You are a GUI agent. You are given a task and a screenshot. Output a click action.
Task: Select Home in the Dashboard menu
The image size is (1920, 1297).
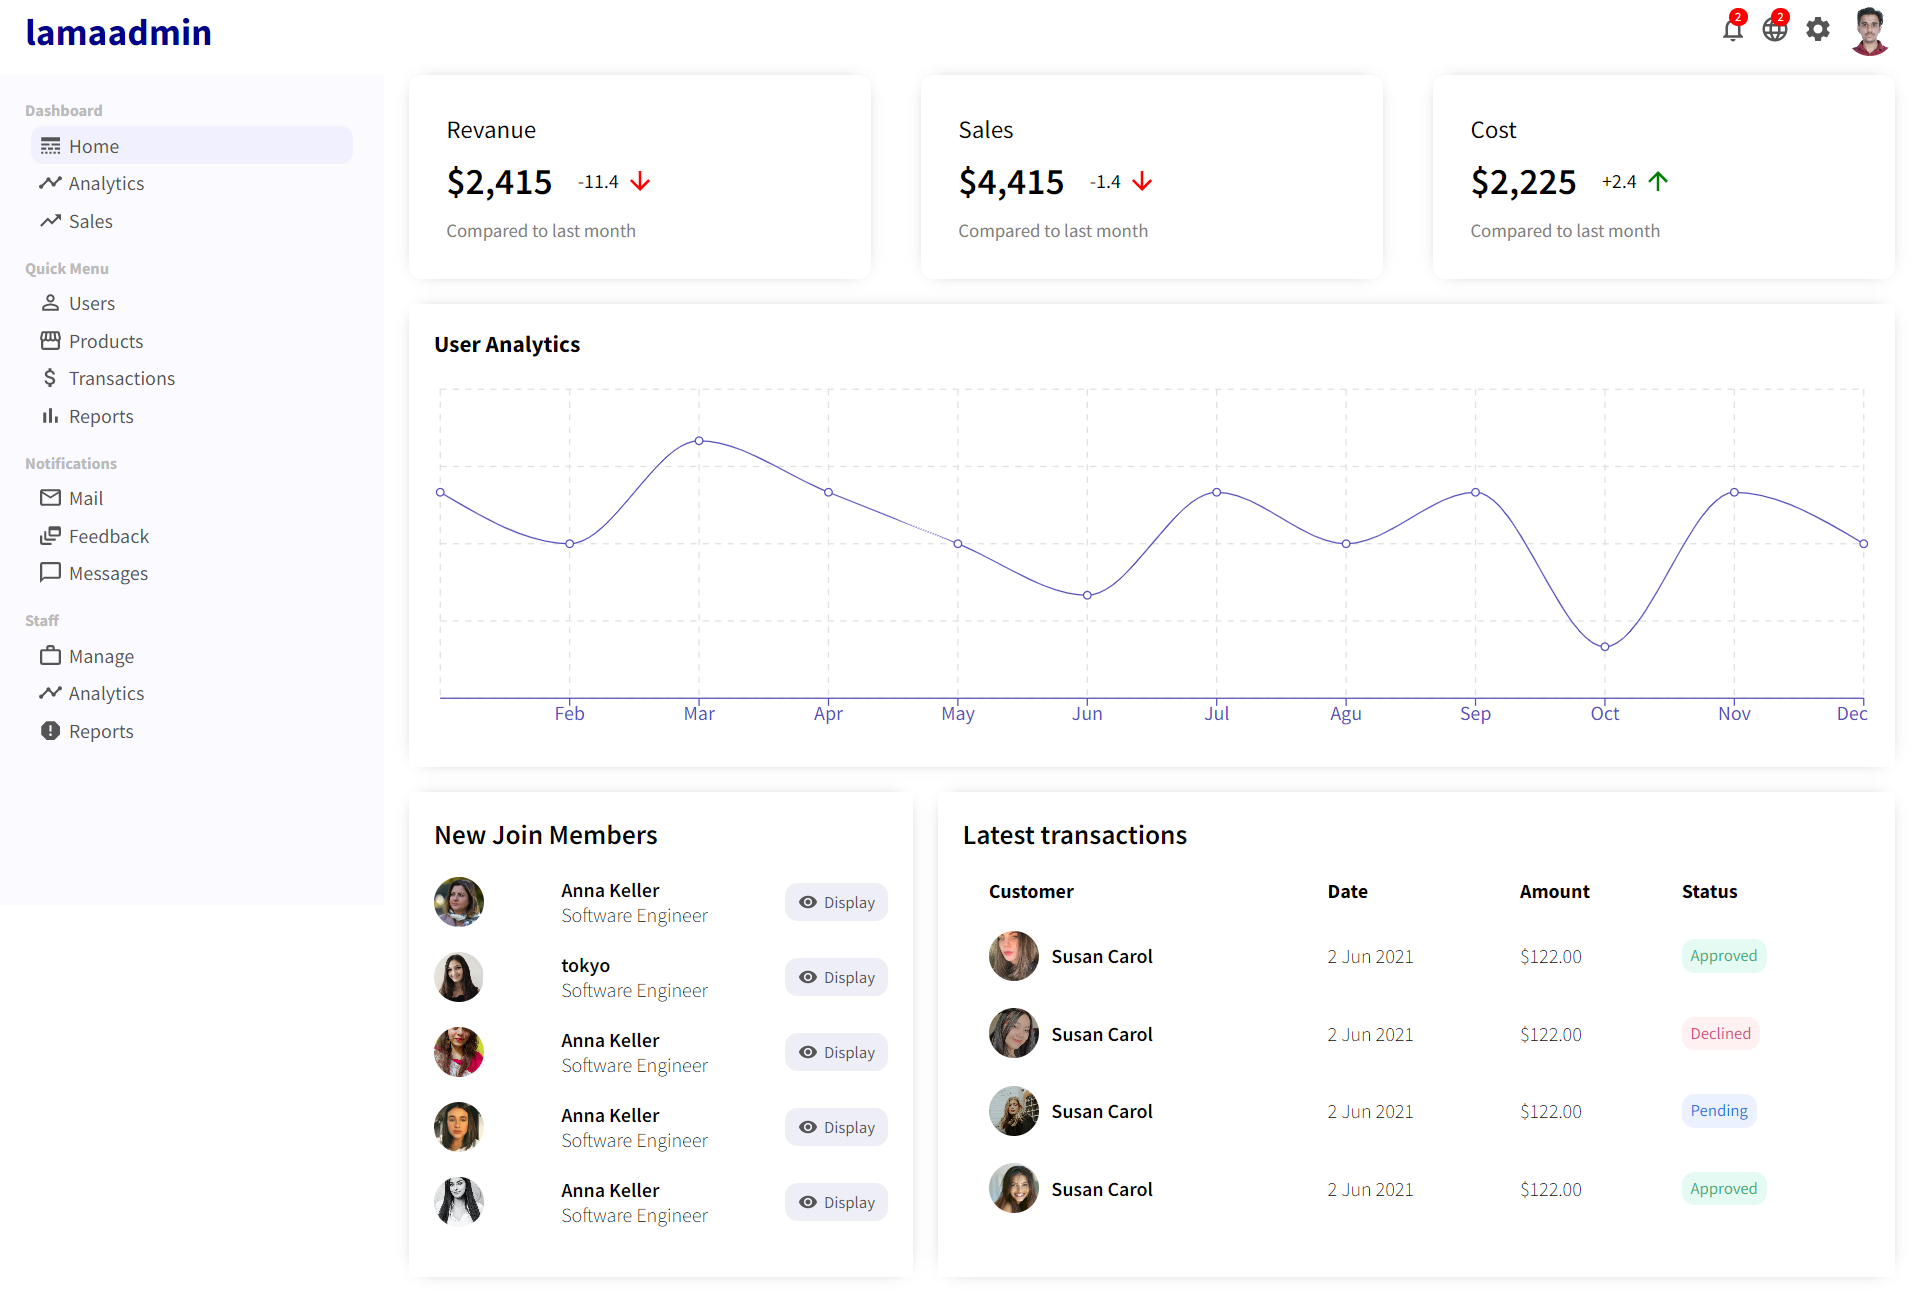tap(192, 146)
